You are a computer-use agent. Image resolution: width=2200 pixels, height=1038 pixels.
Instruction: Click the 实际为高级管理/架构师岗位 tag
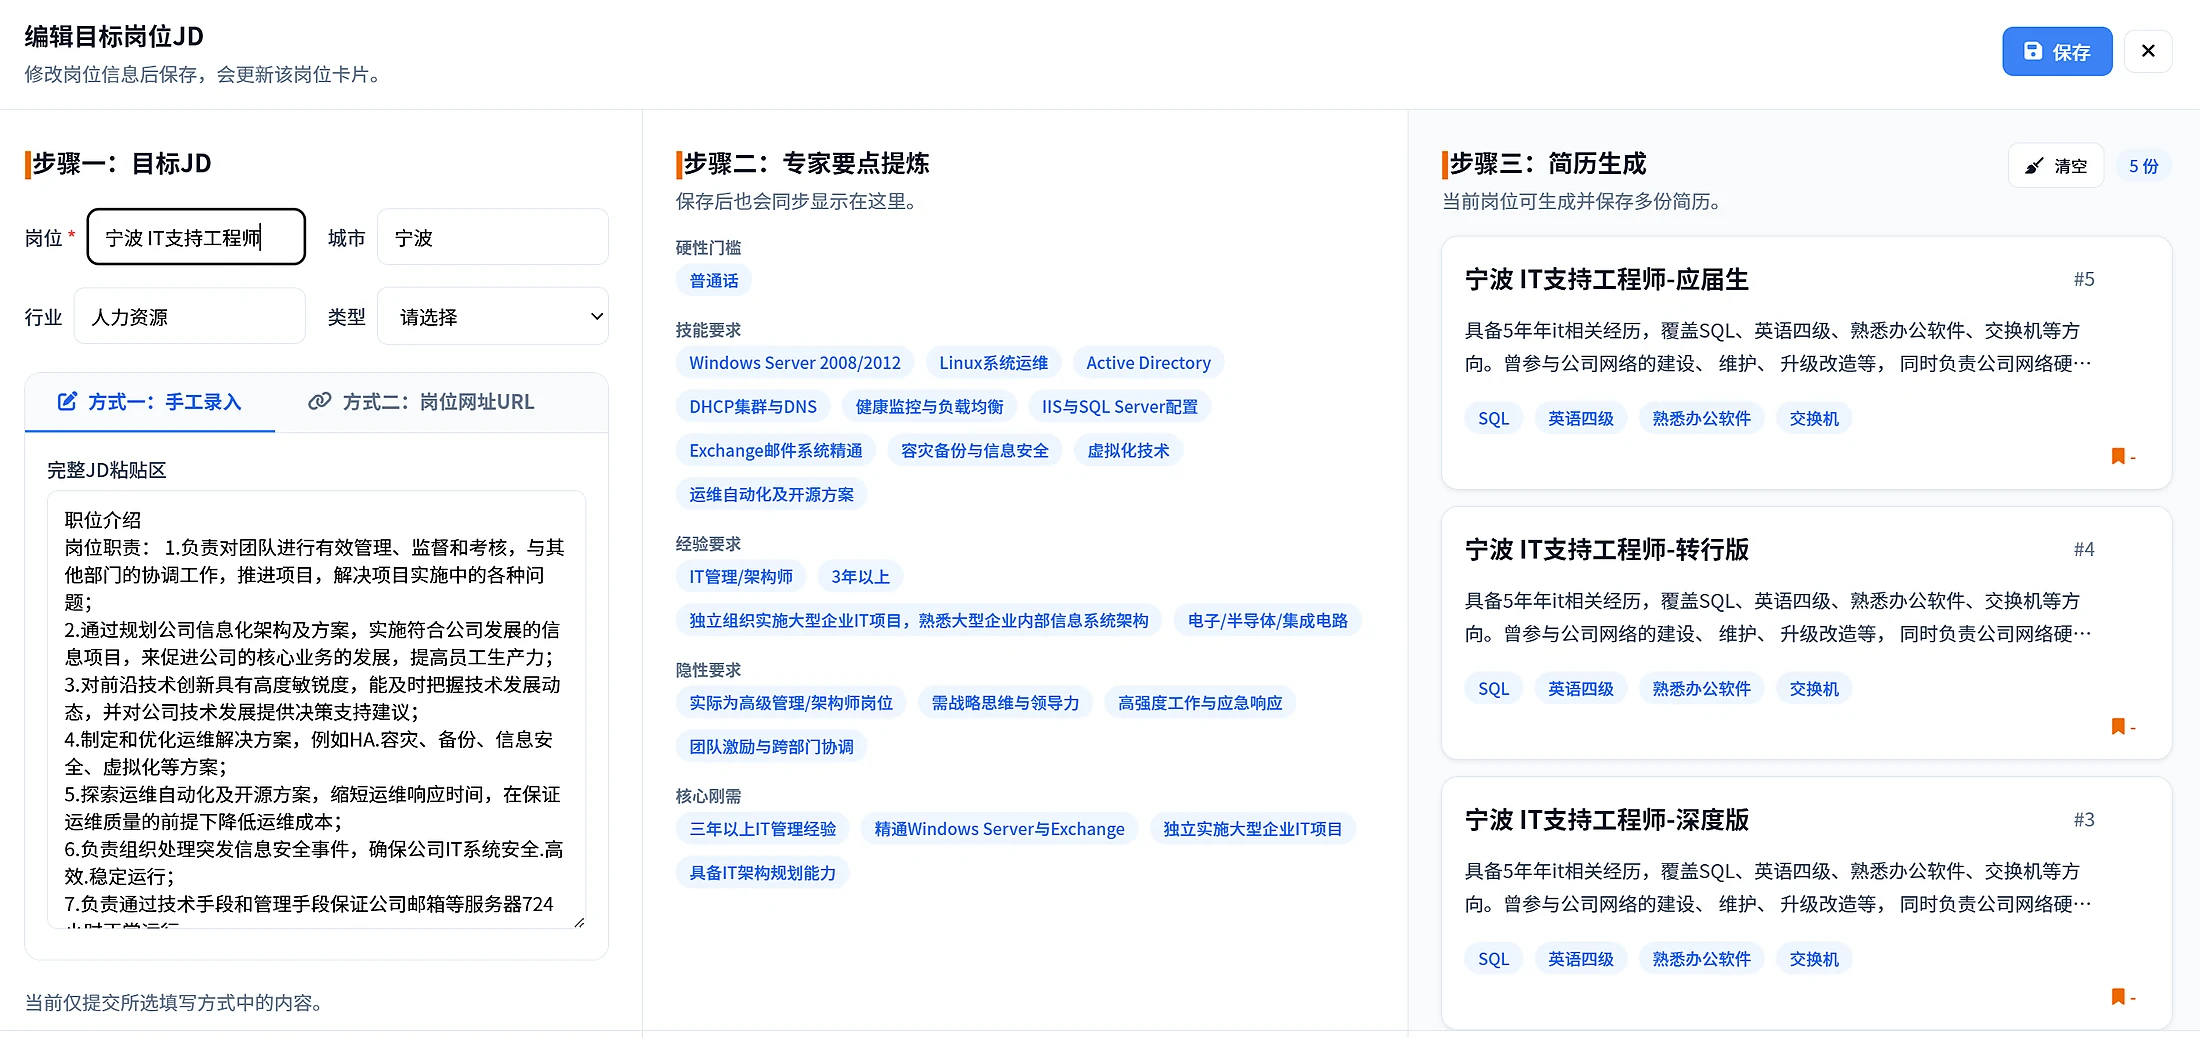pyautogui.click(x=791, y=702)
